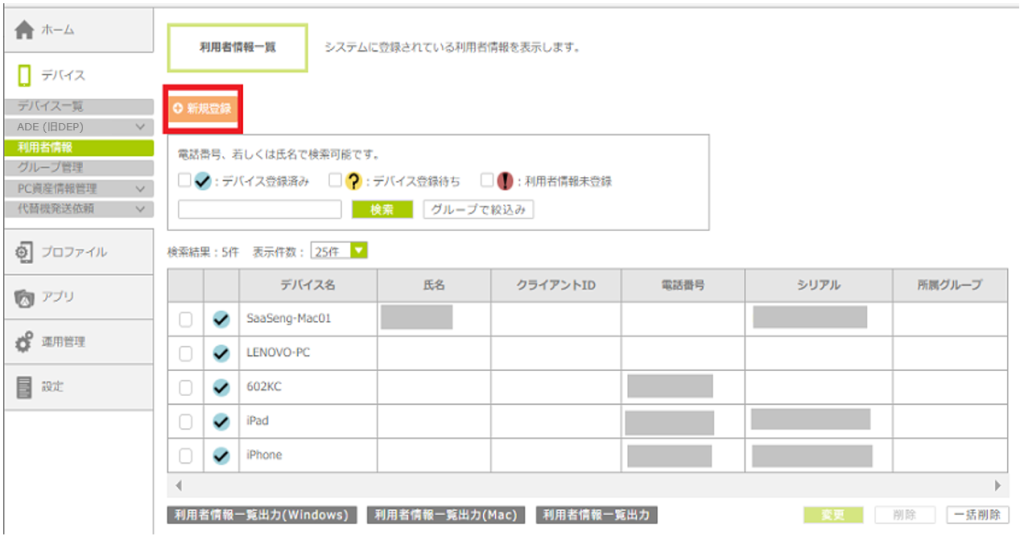Viewport: 1024px width, 536px height.
Task: Open プロファイル profile icon section
Action: 25,252
